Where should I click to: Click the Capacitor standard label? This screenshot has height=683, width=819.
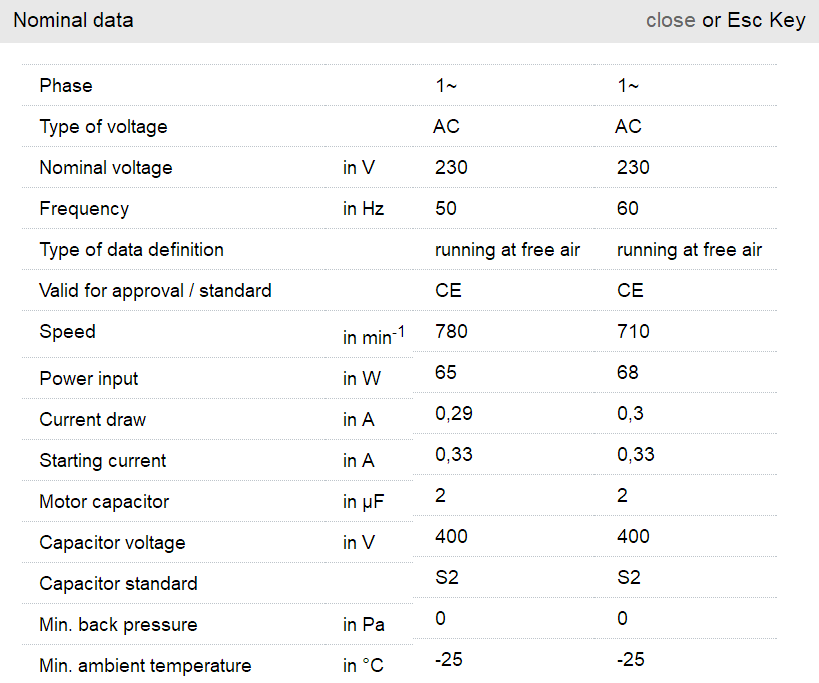118,584
